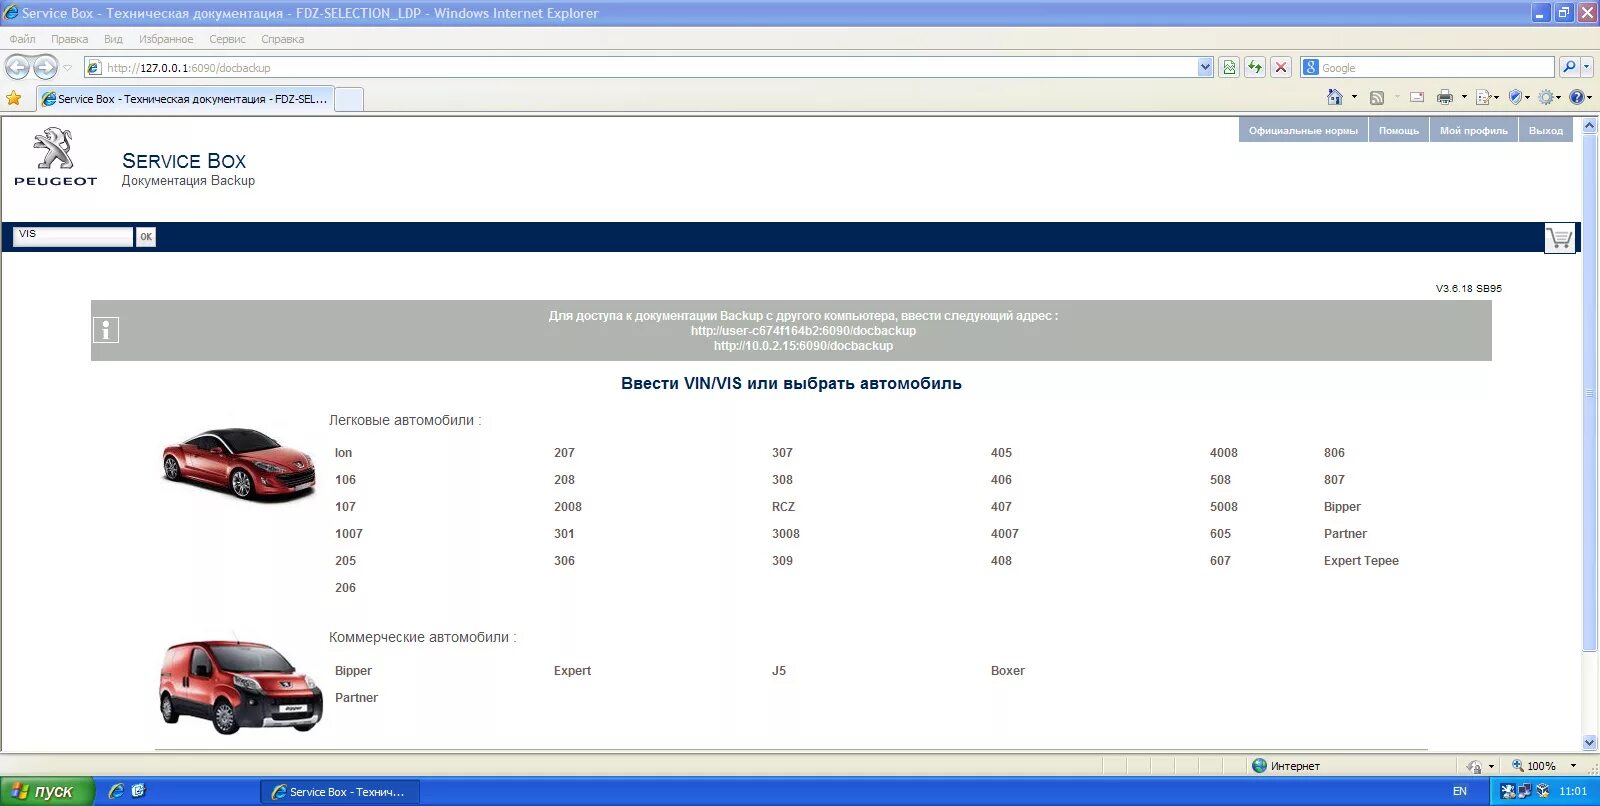Screen dimensions: 1600x806
Task: Click the privacy lock icon in the status bar
Action: (x=1474, y=766)
